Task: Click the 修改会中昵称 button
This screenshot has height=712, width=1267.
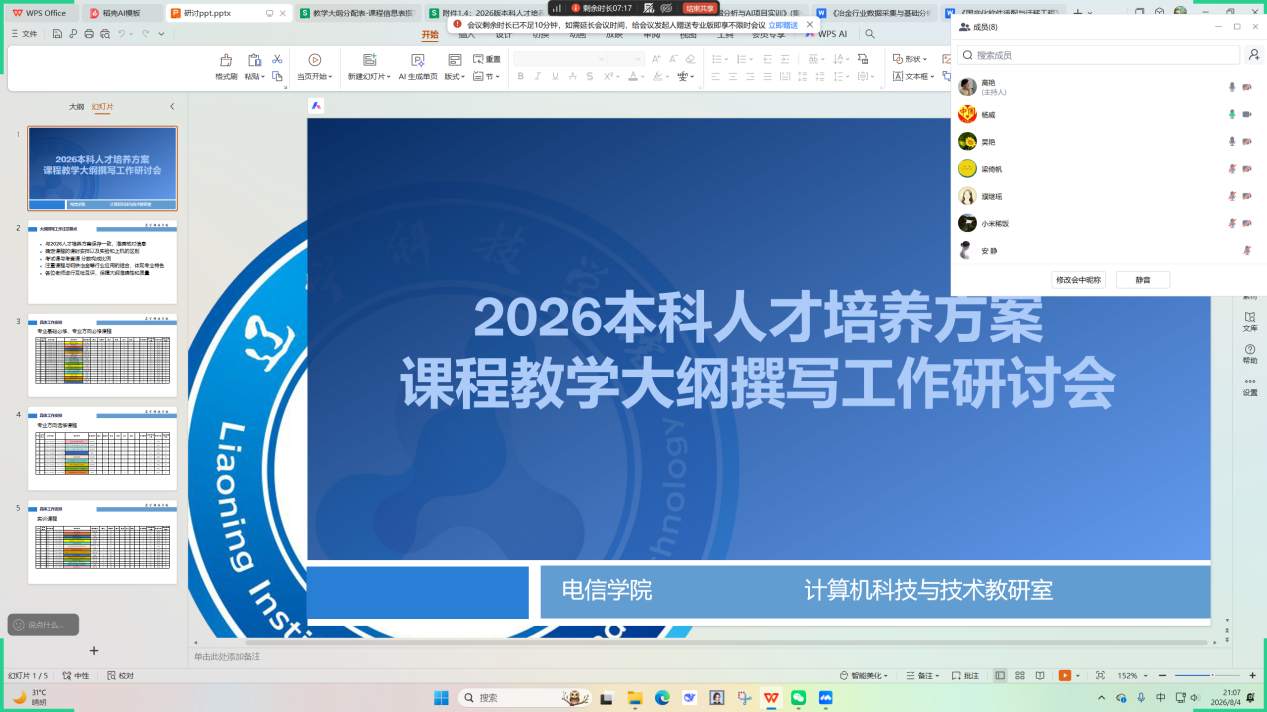Action: (1079, 280)
